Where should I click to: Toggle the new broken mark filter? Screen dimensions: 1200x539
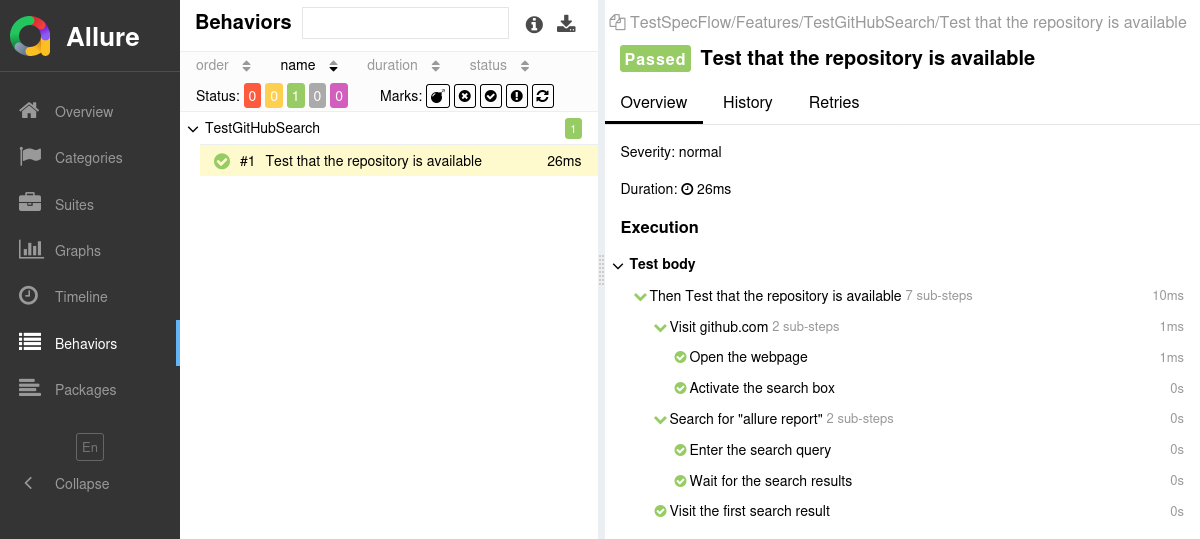(x=517, y=96)
